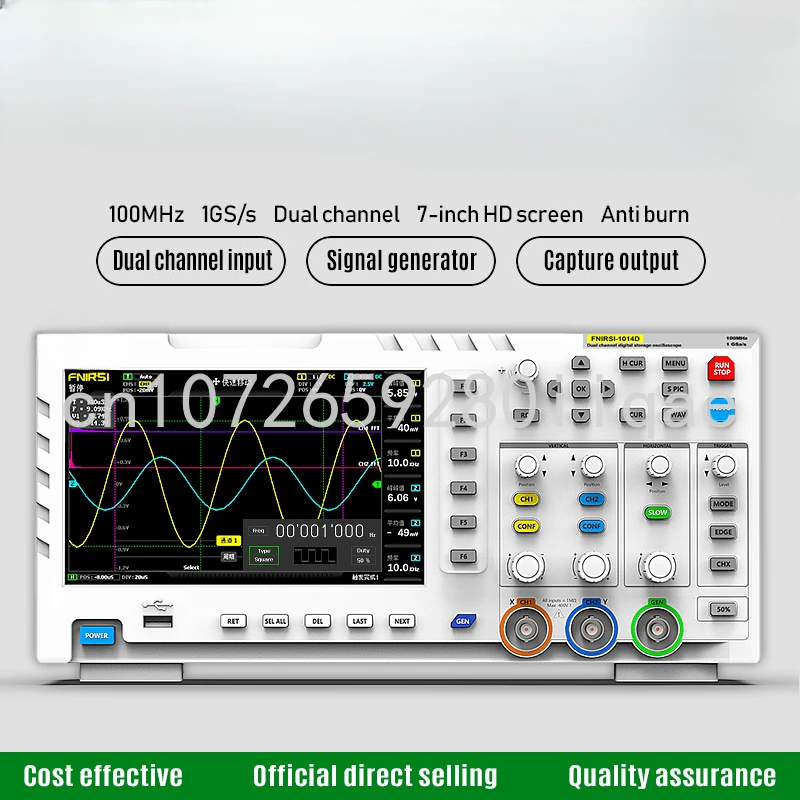Click the large horizontal timebase knob
The image size is (800, 800).
pyautogui.click(x=658, y=566)
